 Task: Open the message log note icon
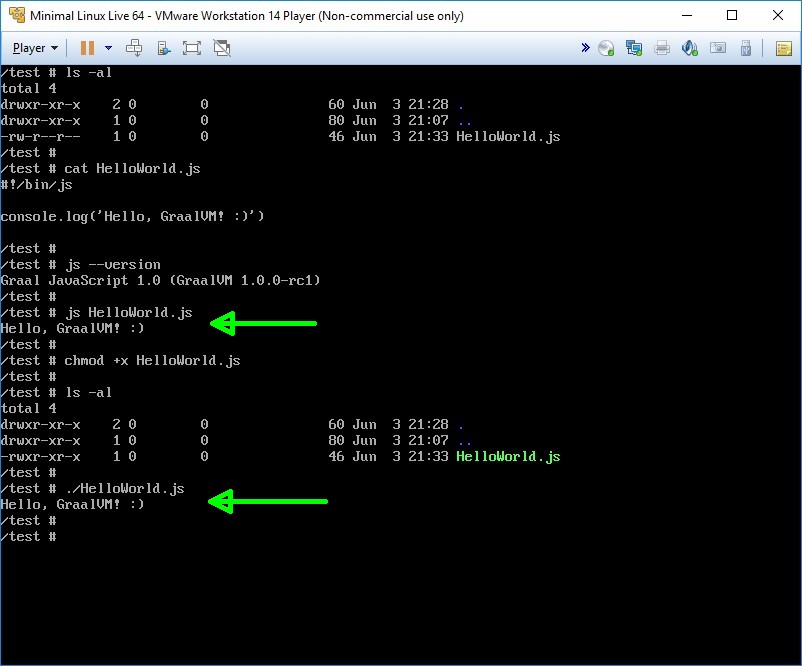782,48
